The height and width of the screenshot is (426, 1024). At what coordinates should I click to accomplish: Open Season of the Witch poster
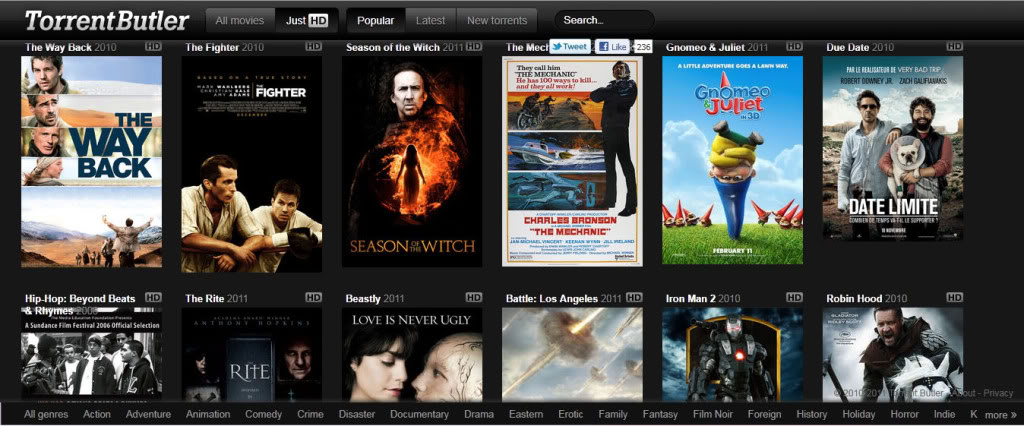click(412, 161)
